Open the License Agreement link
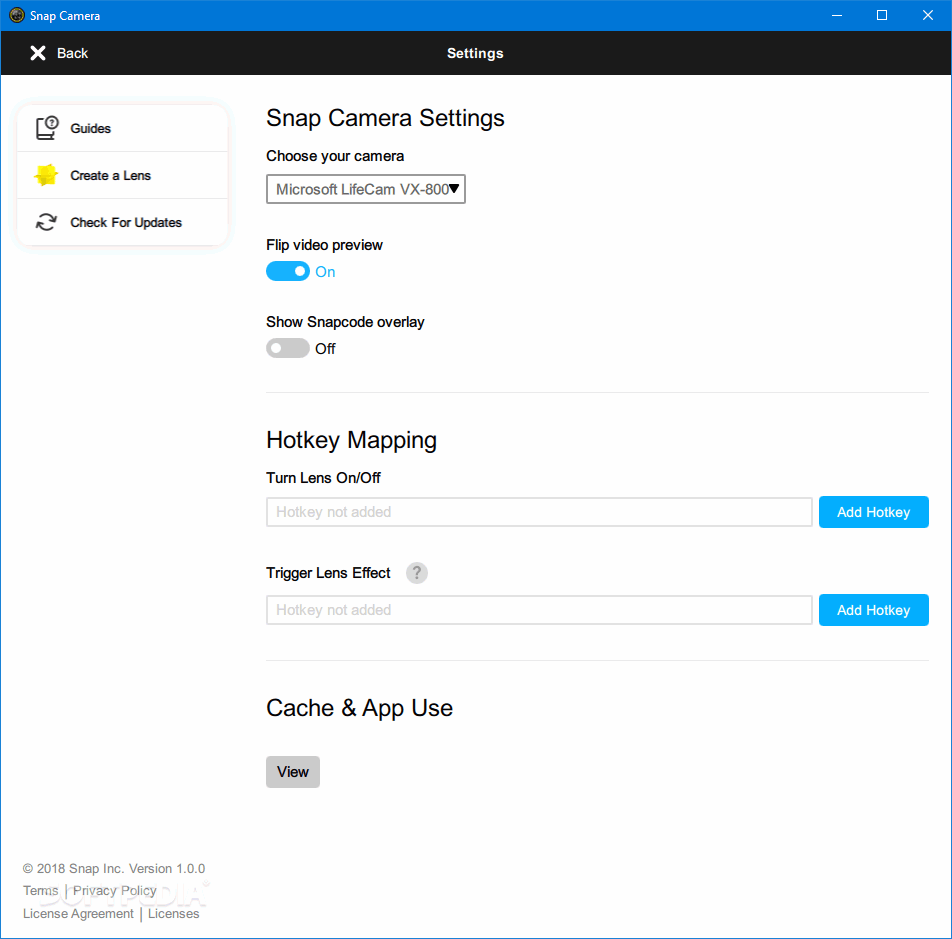This screenshot has height=939, width=952. pyautogui.click(x=78, y=914)
